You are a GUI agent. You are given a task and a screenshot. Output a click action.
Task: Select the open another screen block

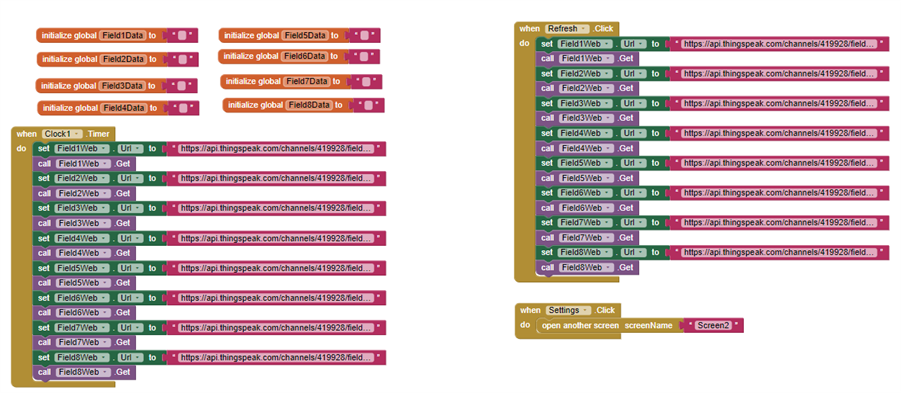click(x=608, y=326)
